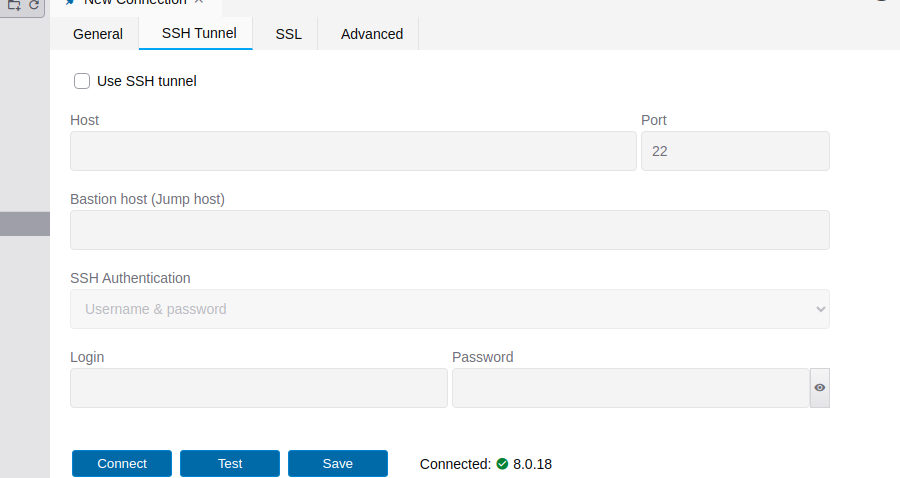Screen dimensions: 900x478
Task: Open the SSL tab
Action: [x=289, y=34]
